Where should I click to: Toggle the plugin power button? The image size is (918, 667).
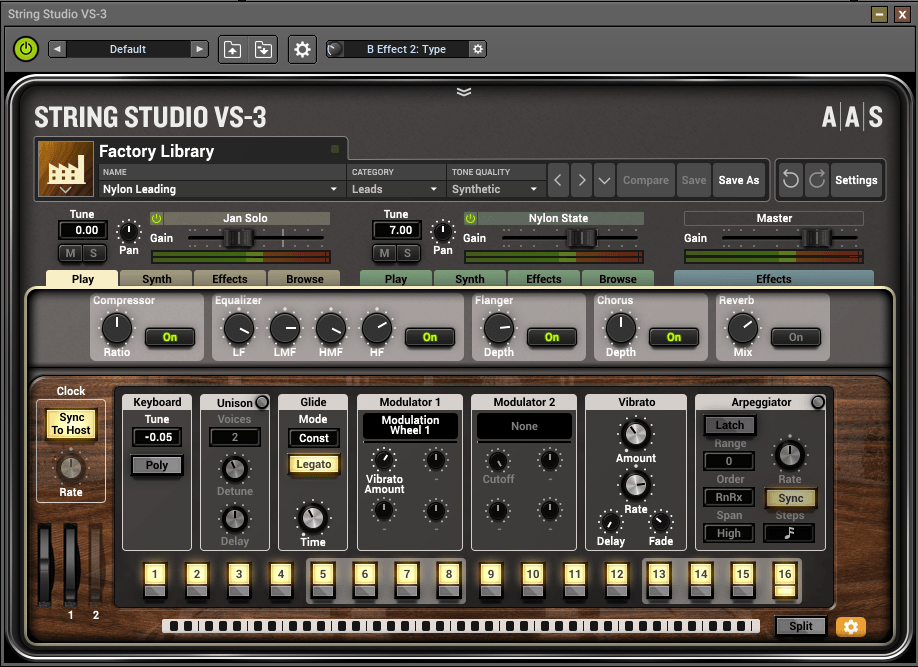pos(26,49)
